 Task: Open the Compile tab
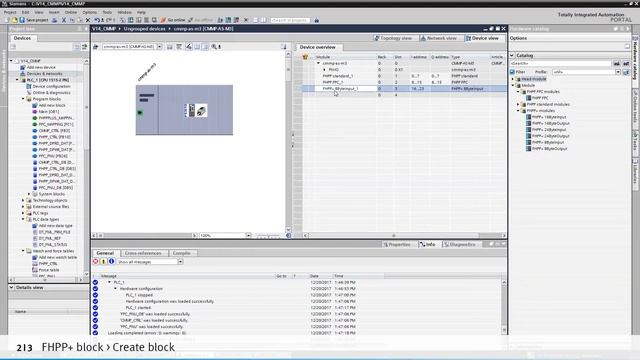[182, 253]
